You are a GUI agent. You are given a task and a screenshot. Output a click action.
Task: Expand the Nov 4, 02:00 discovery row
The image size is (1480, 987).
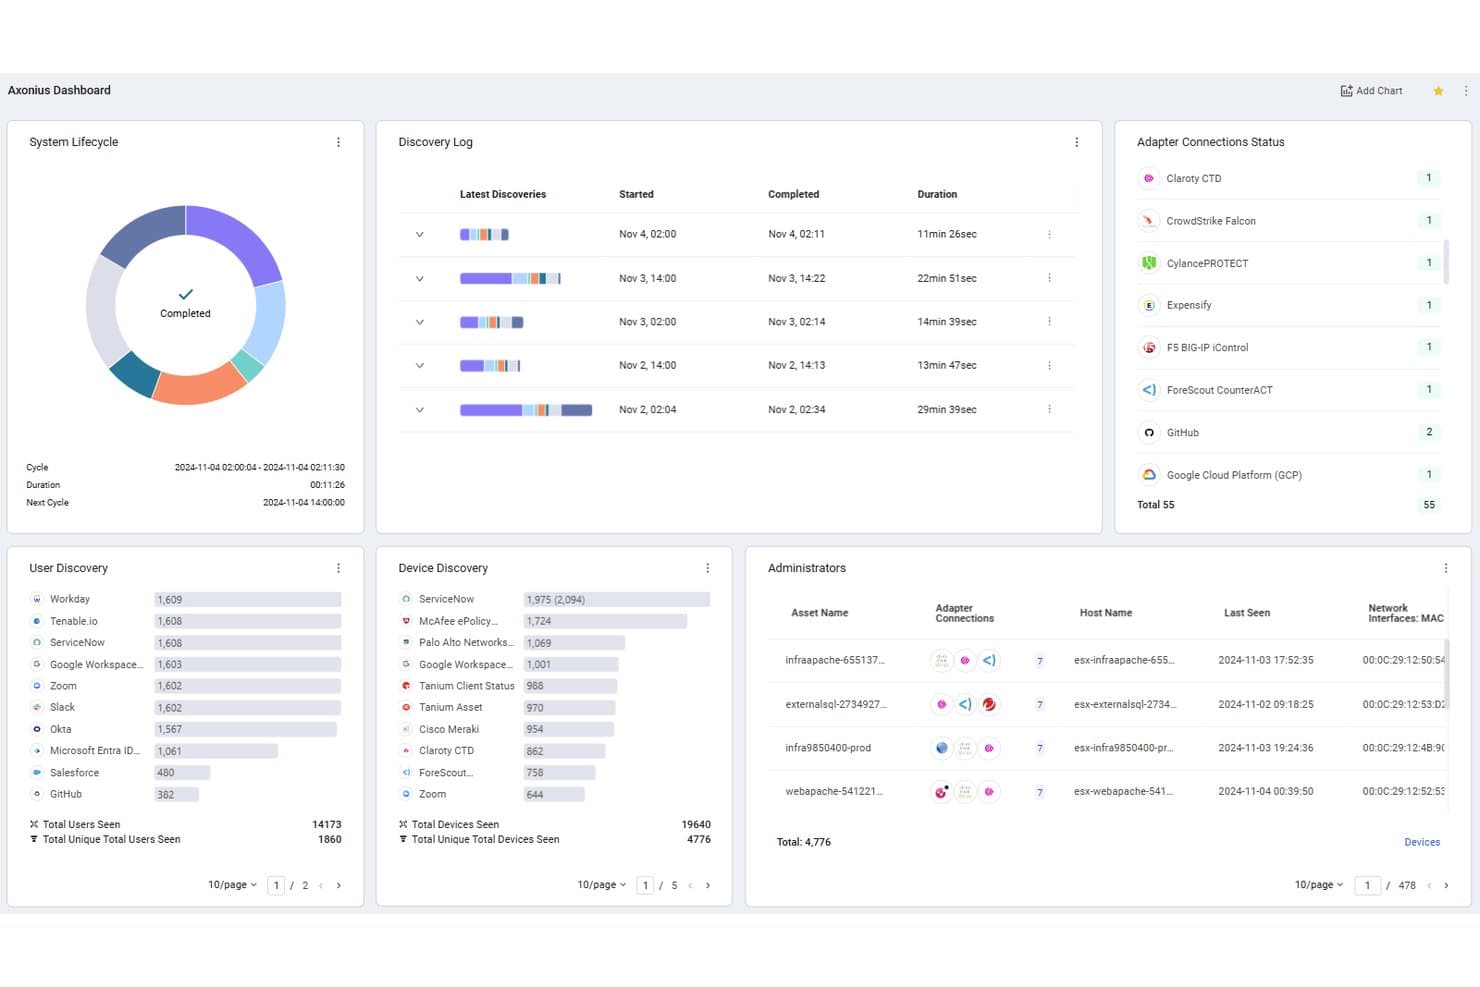(x=420, y=235)
